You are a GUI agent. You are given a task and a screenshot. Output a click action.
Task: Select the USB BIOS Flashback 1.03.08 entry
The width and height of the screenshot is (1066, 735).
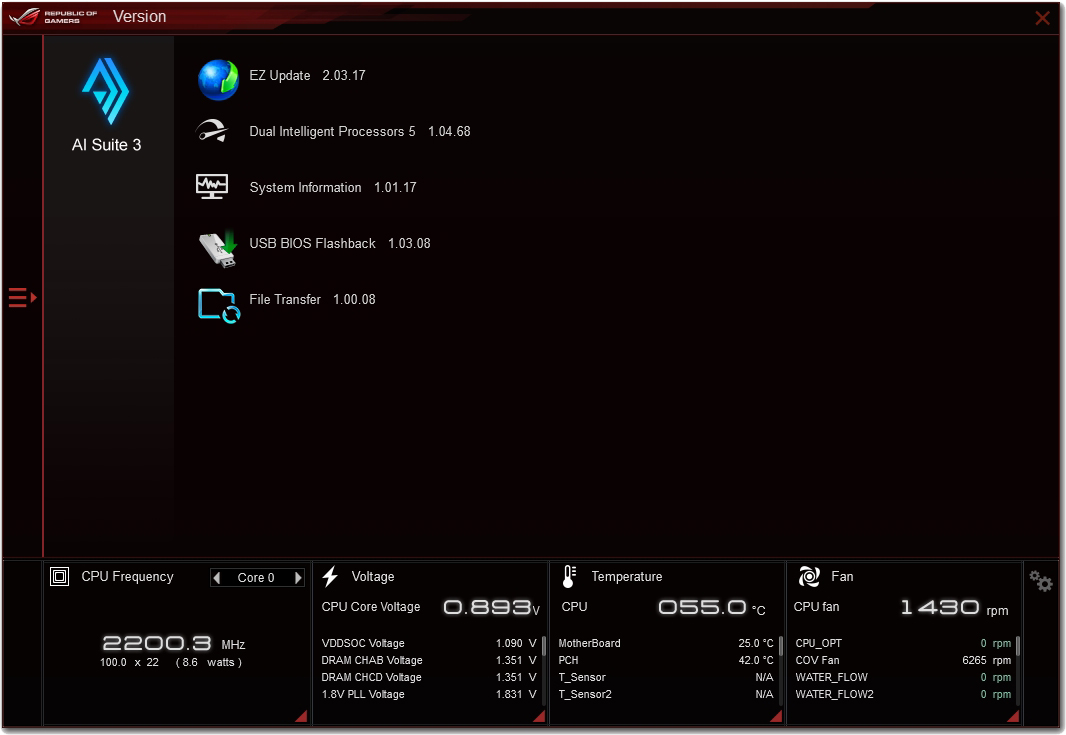point(340,243)
